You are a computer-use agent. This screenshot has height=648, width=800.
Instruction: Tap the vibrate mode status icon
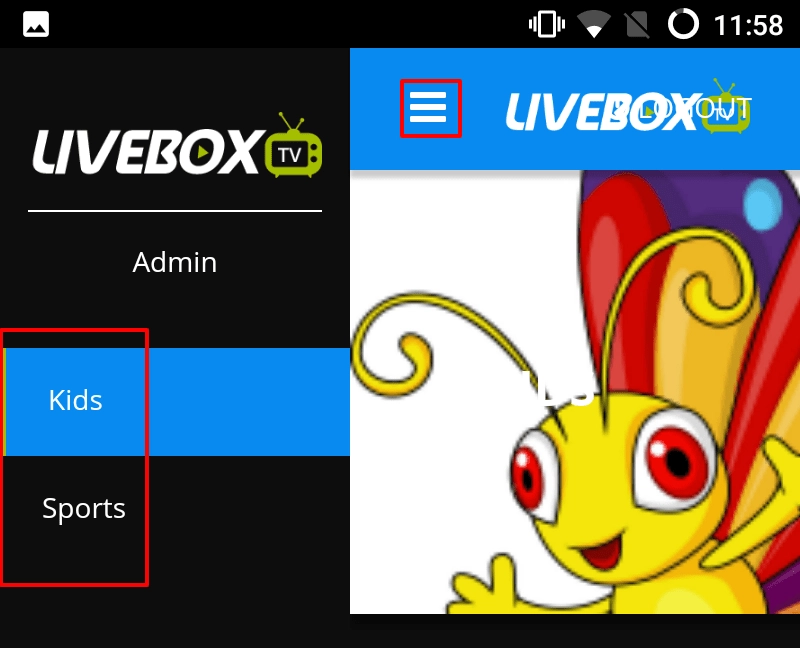click(x=547, y=24)
